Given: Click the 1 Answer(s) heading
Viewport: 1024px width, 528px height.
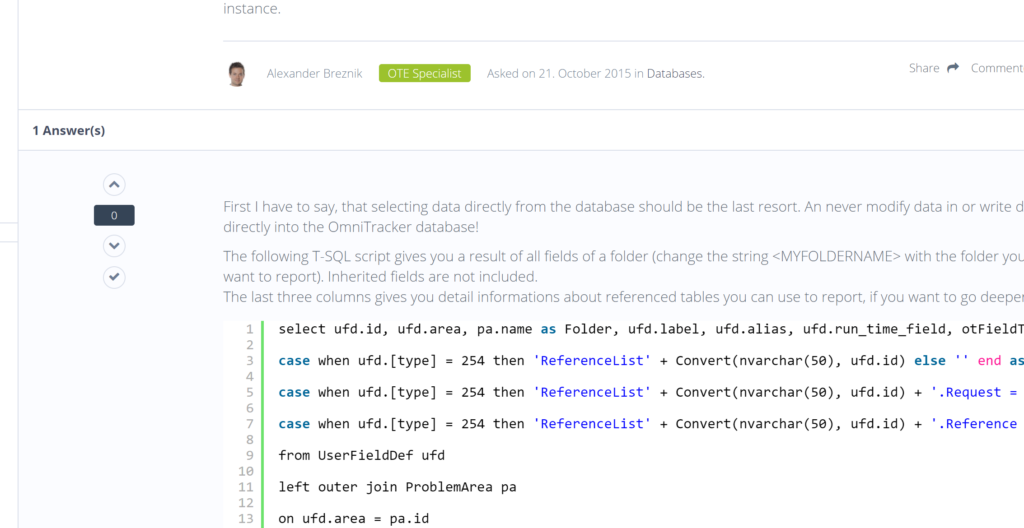Looking at the screenshot, I should point(69,130).
